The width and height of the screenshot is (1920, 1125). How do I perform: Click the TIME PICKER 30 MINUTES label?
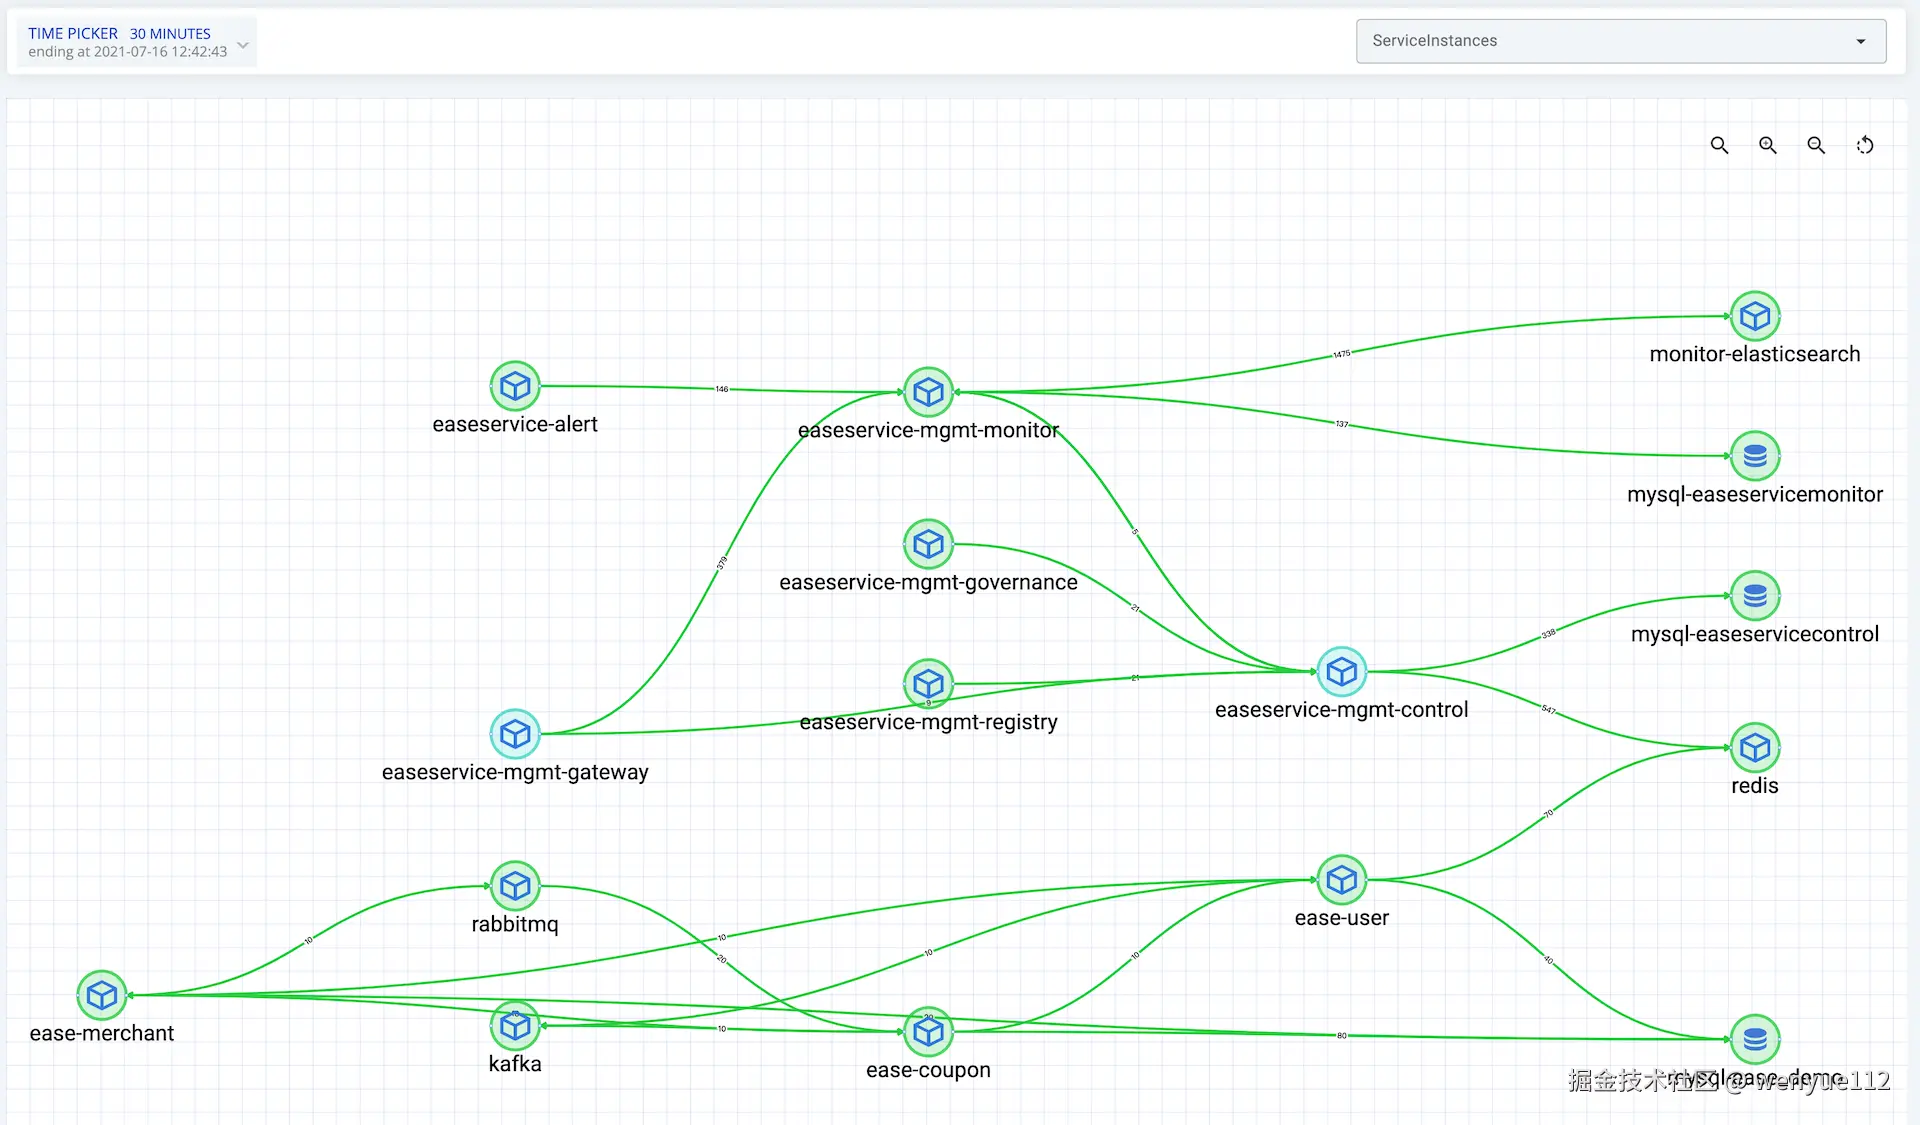point(119,33)
